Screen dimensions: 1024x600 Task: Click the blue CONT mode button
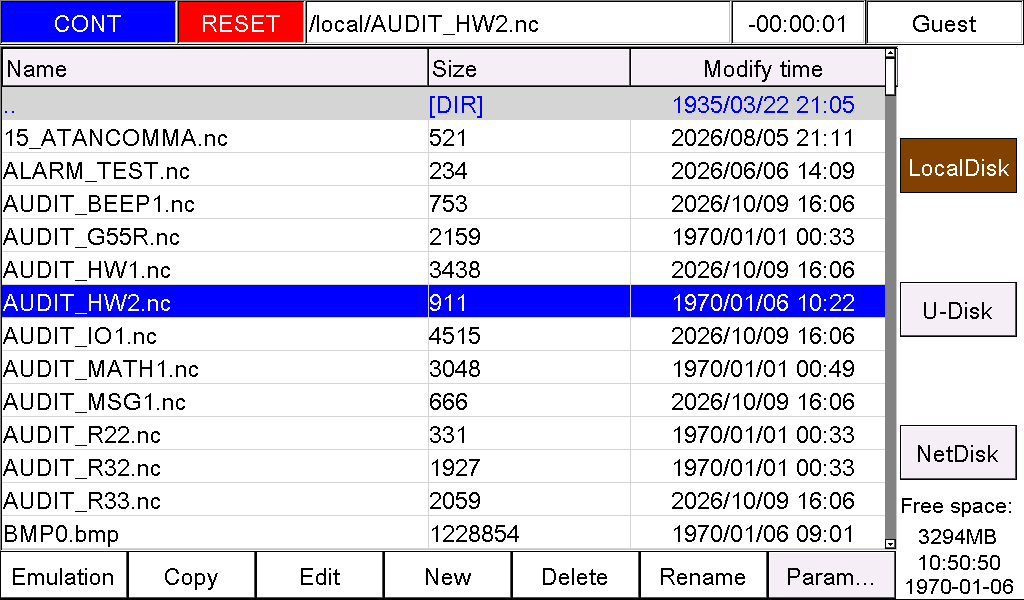(x=88, y=23)
